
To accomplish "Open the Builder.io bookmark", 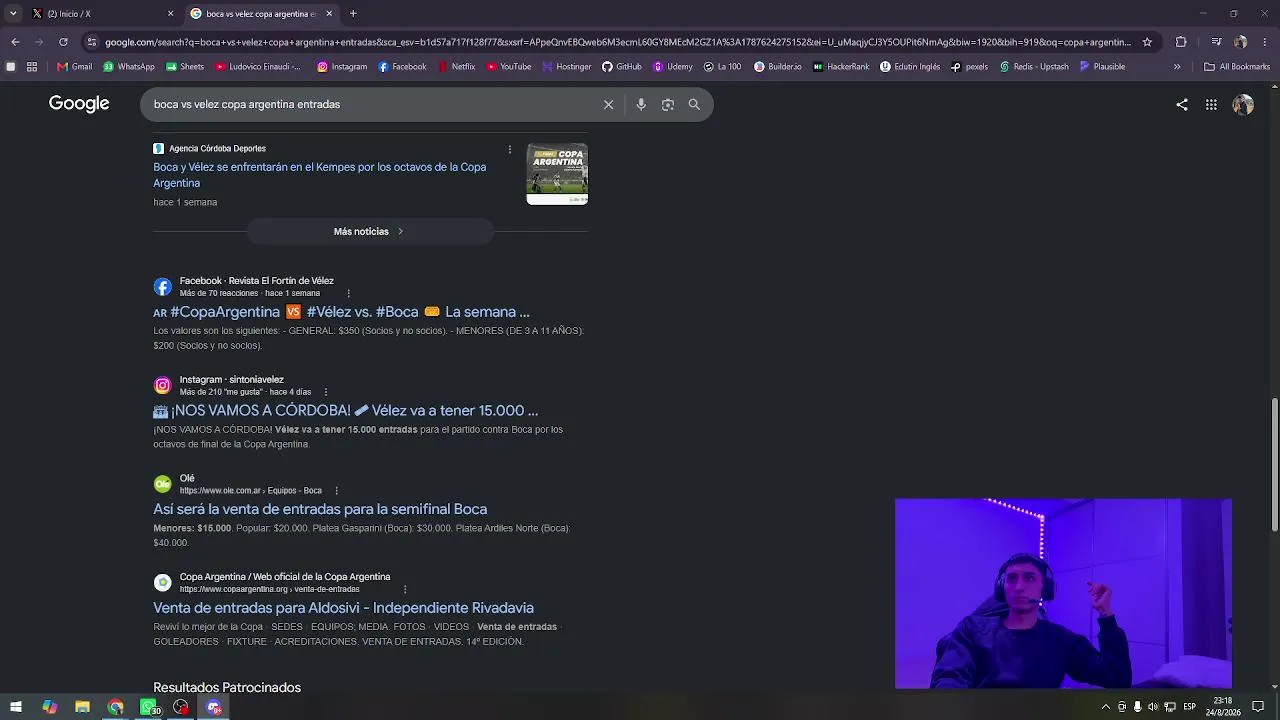I will tap(778, 67).
